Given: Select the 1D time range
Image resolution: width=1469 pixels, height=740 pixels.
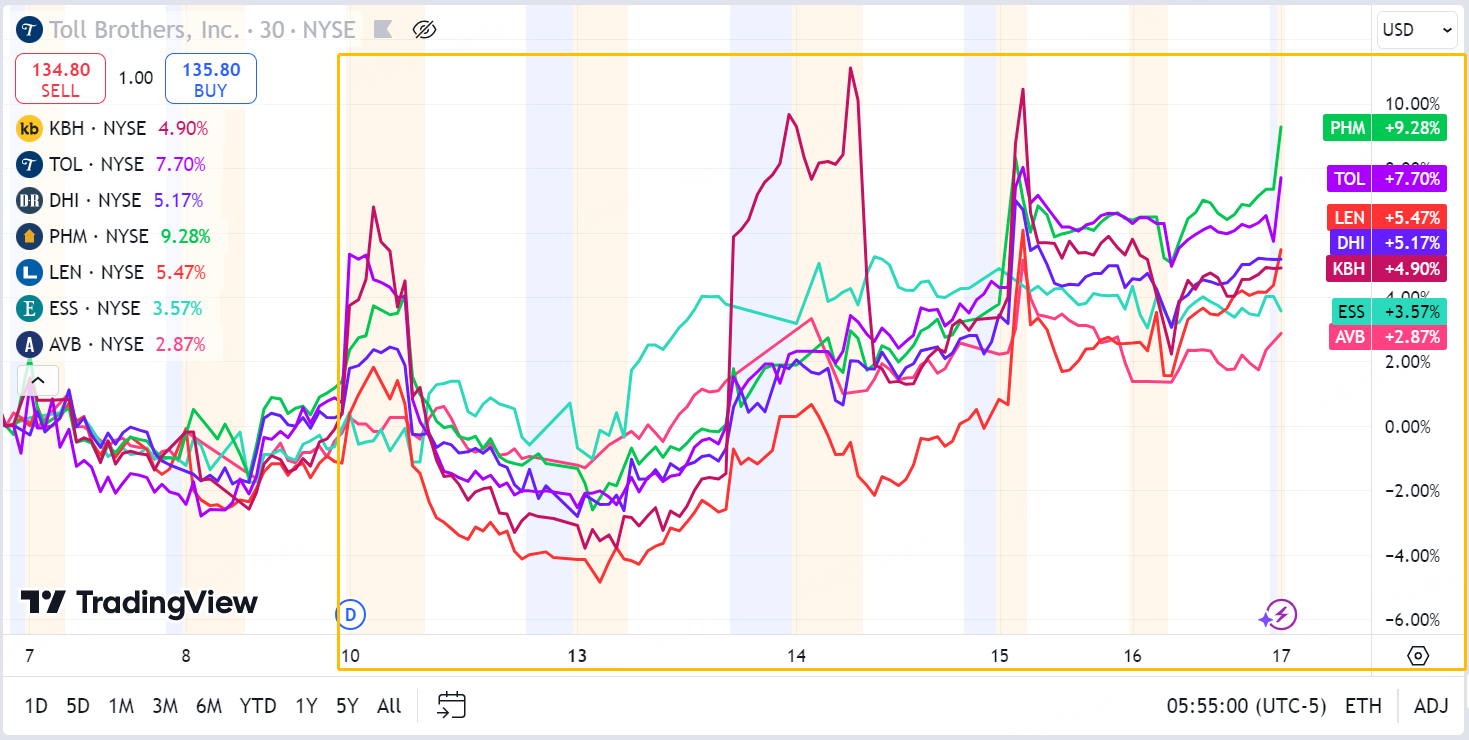Looking at the screenshot, I should click(x=36, y=706).
